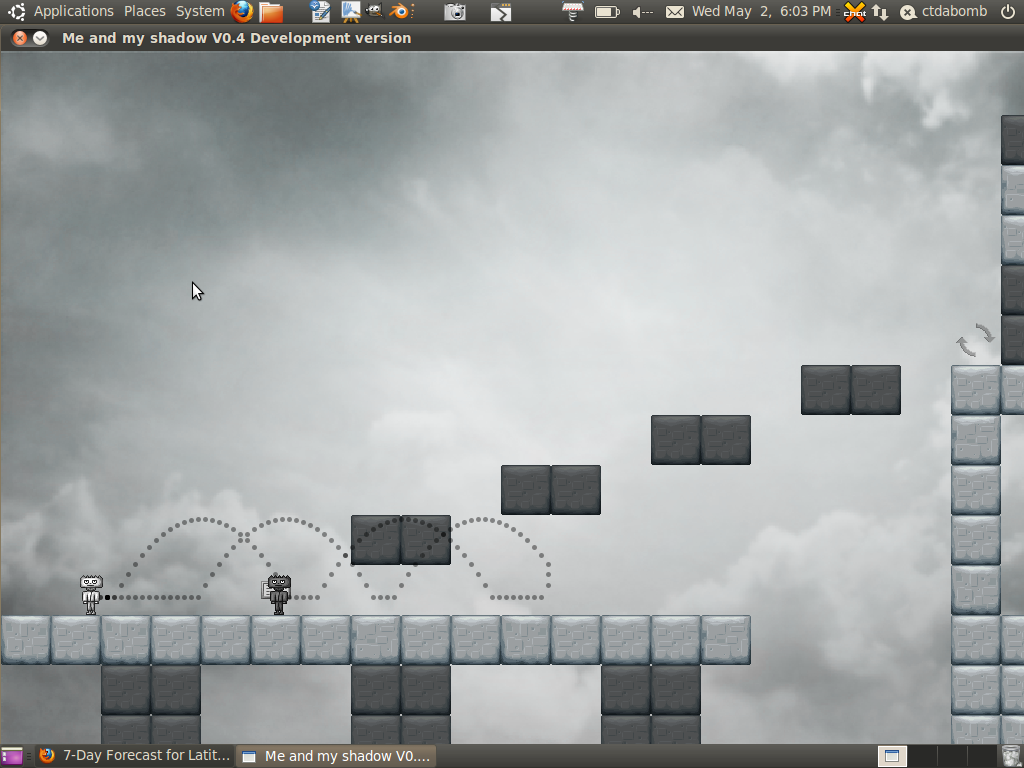Open the screenshot camera launcher

coord(455,12)
